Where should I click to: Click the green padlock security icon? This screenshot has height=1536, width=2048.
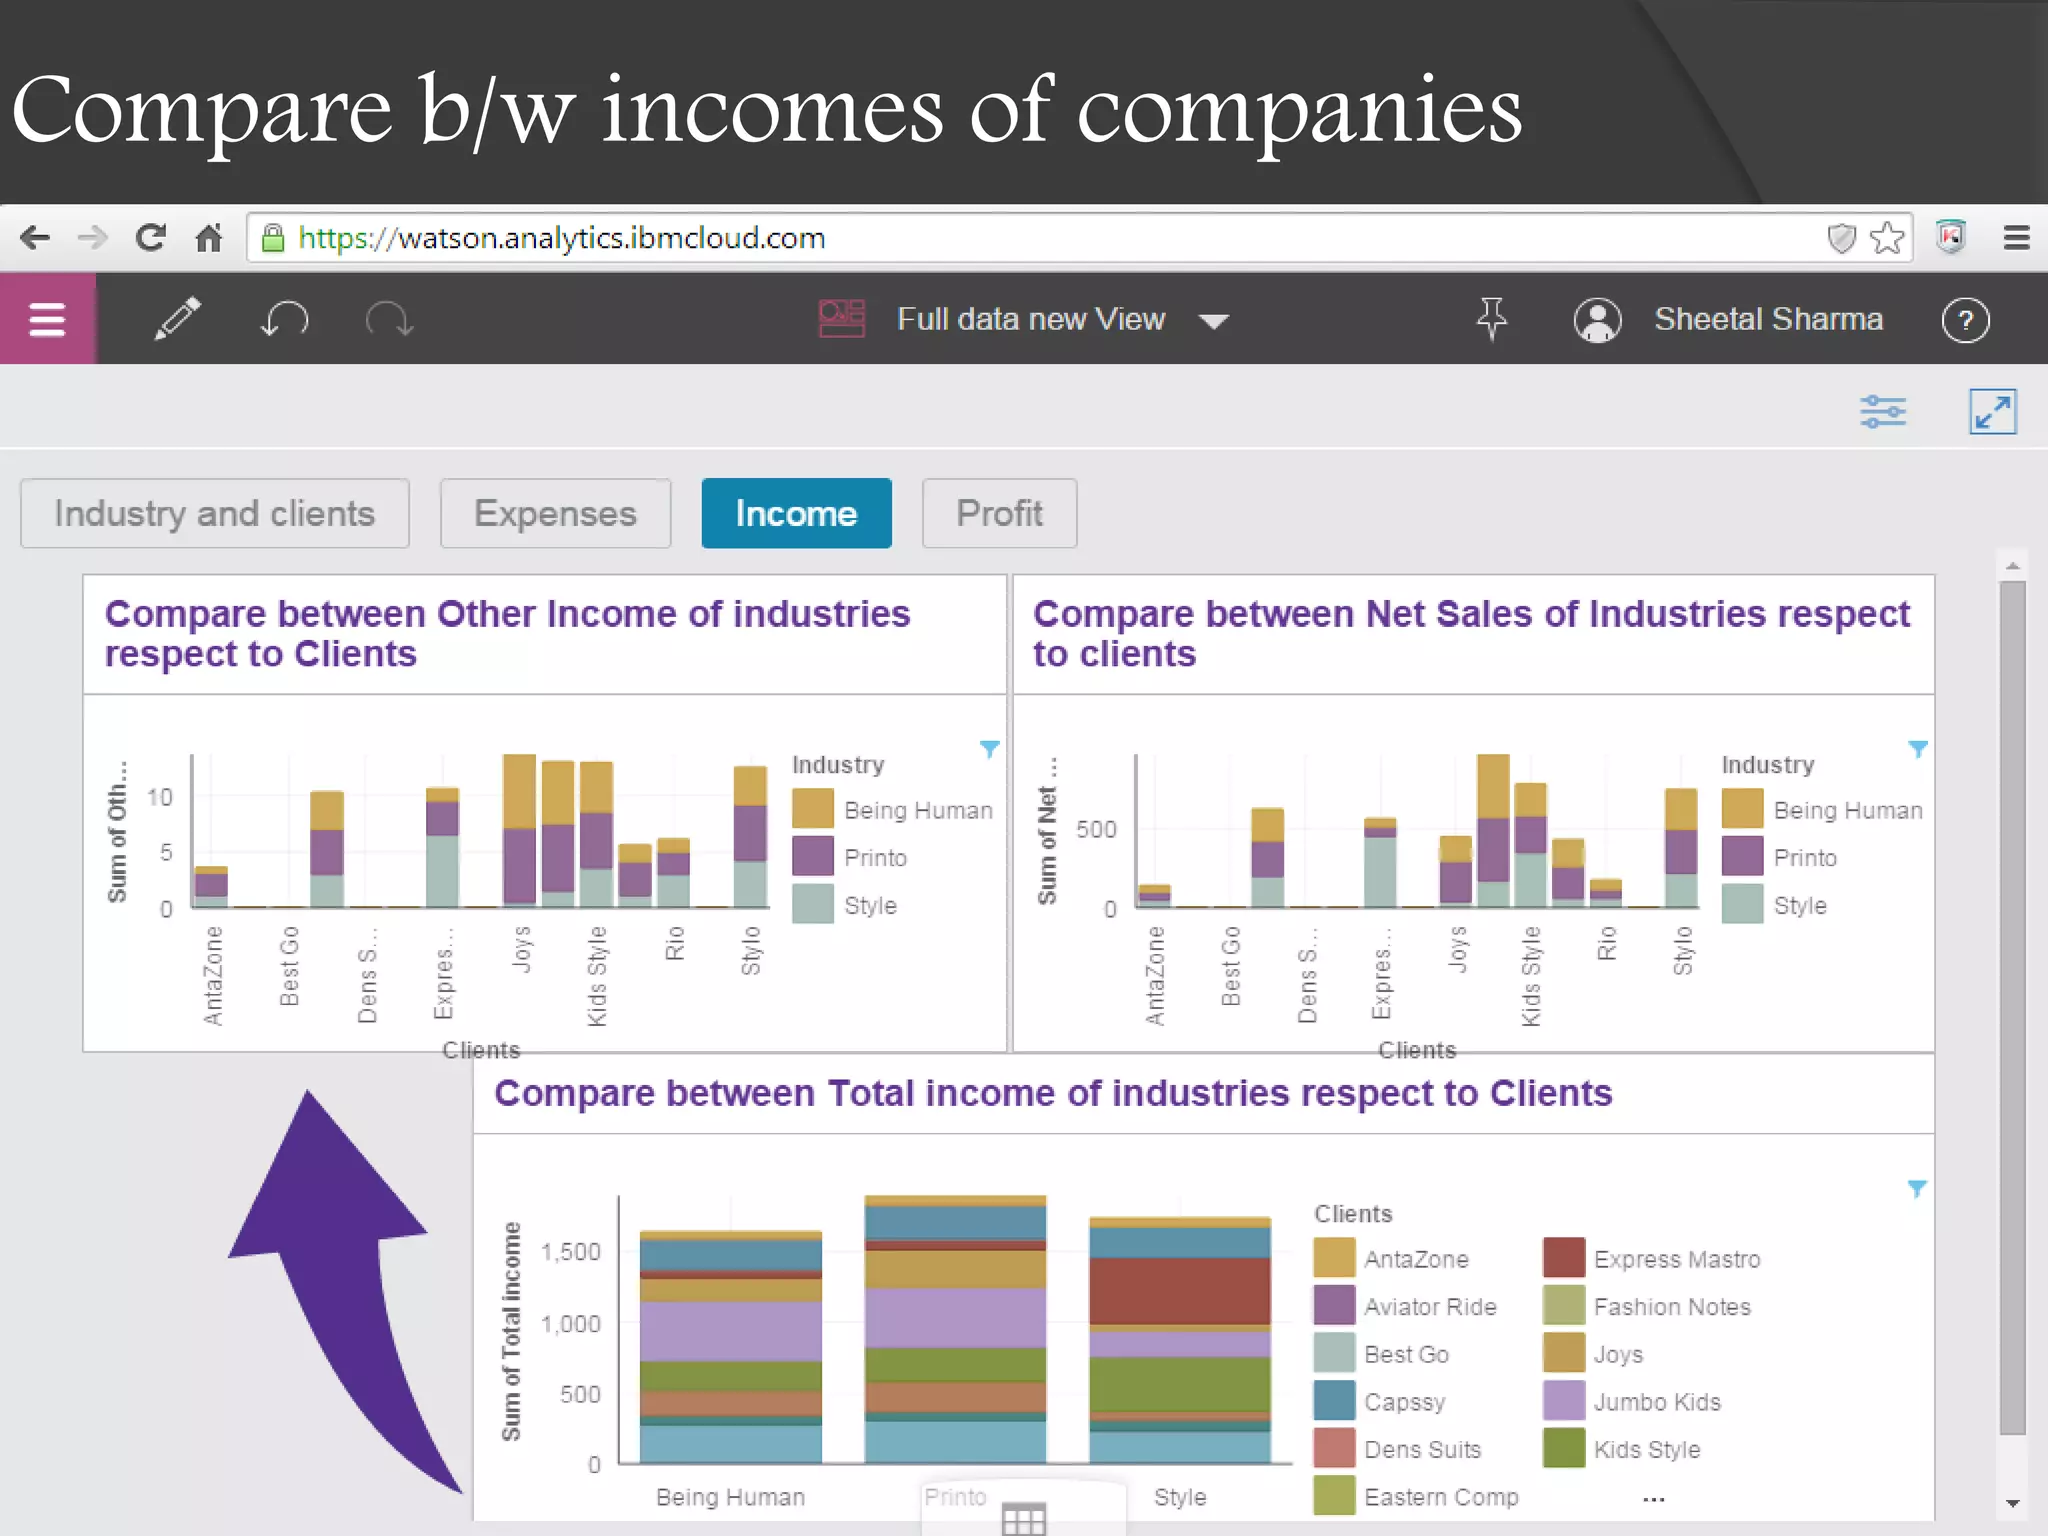tap(272, 238)
